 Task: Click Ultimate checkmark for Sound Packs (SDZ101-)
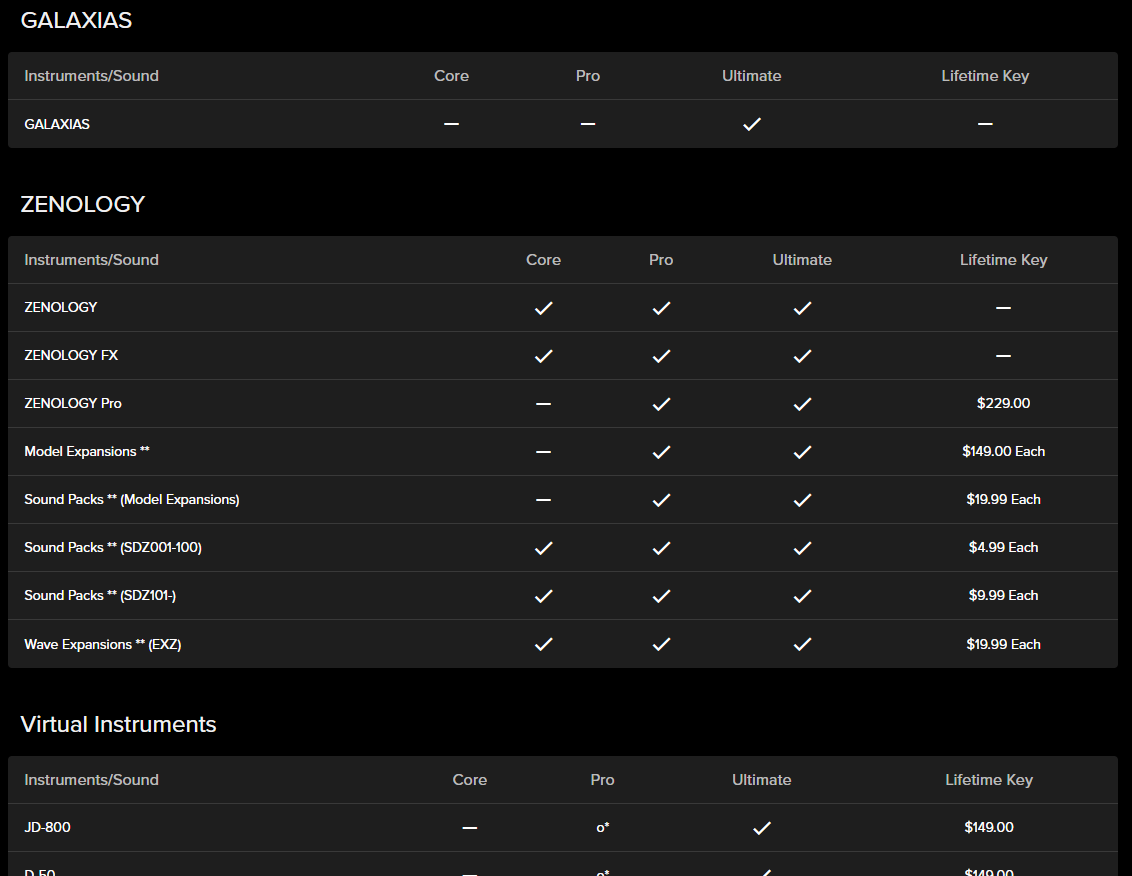[802, 596]
